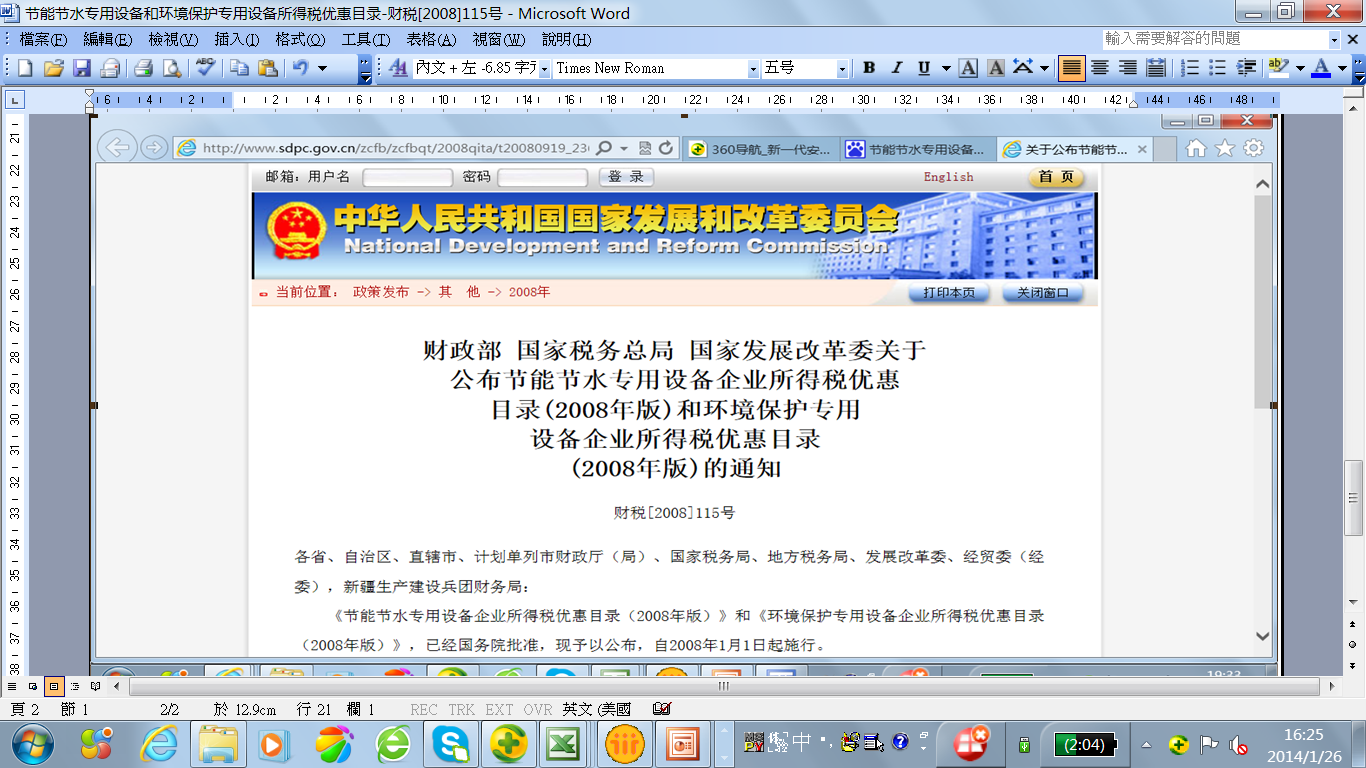Click browser back arrow in embedded image

pos(118,147)
